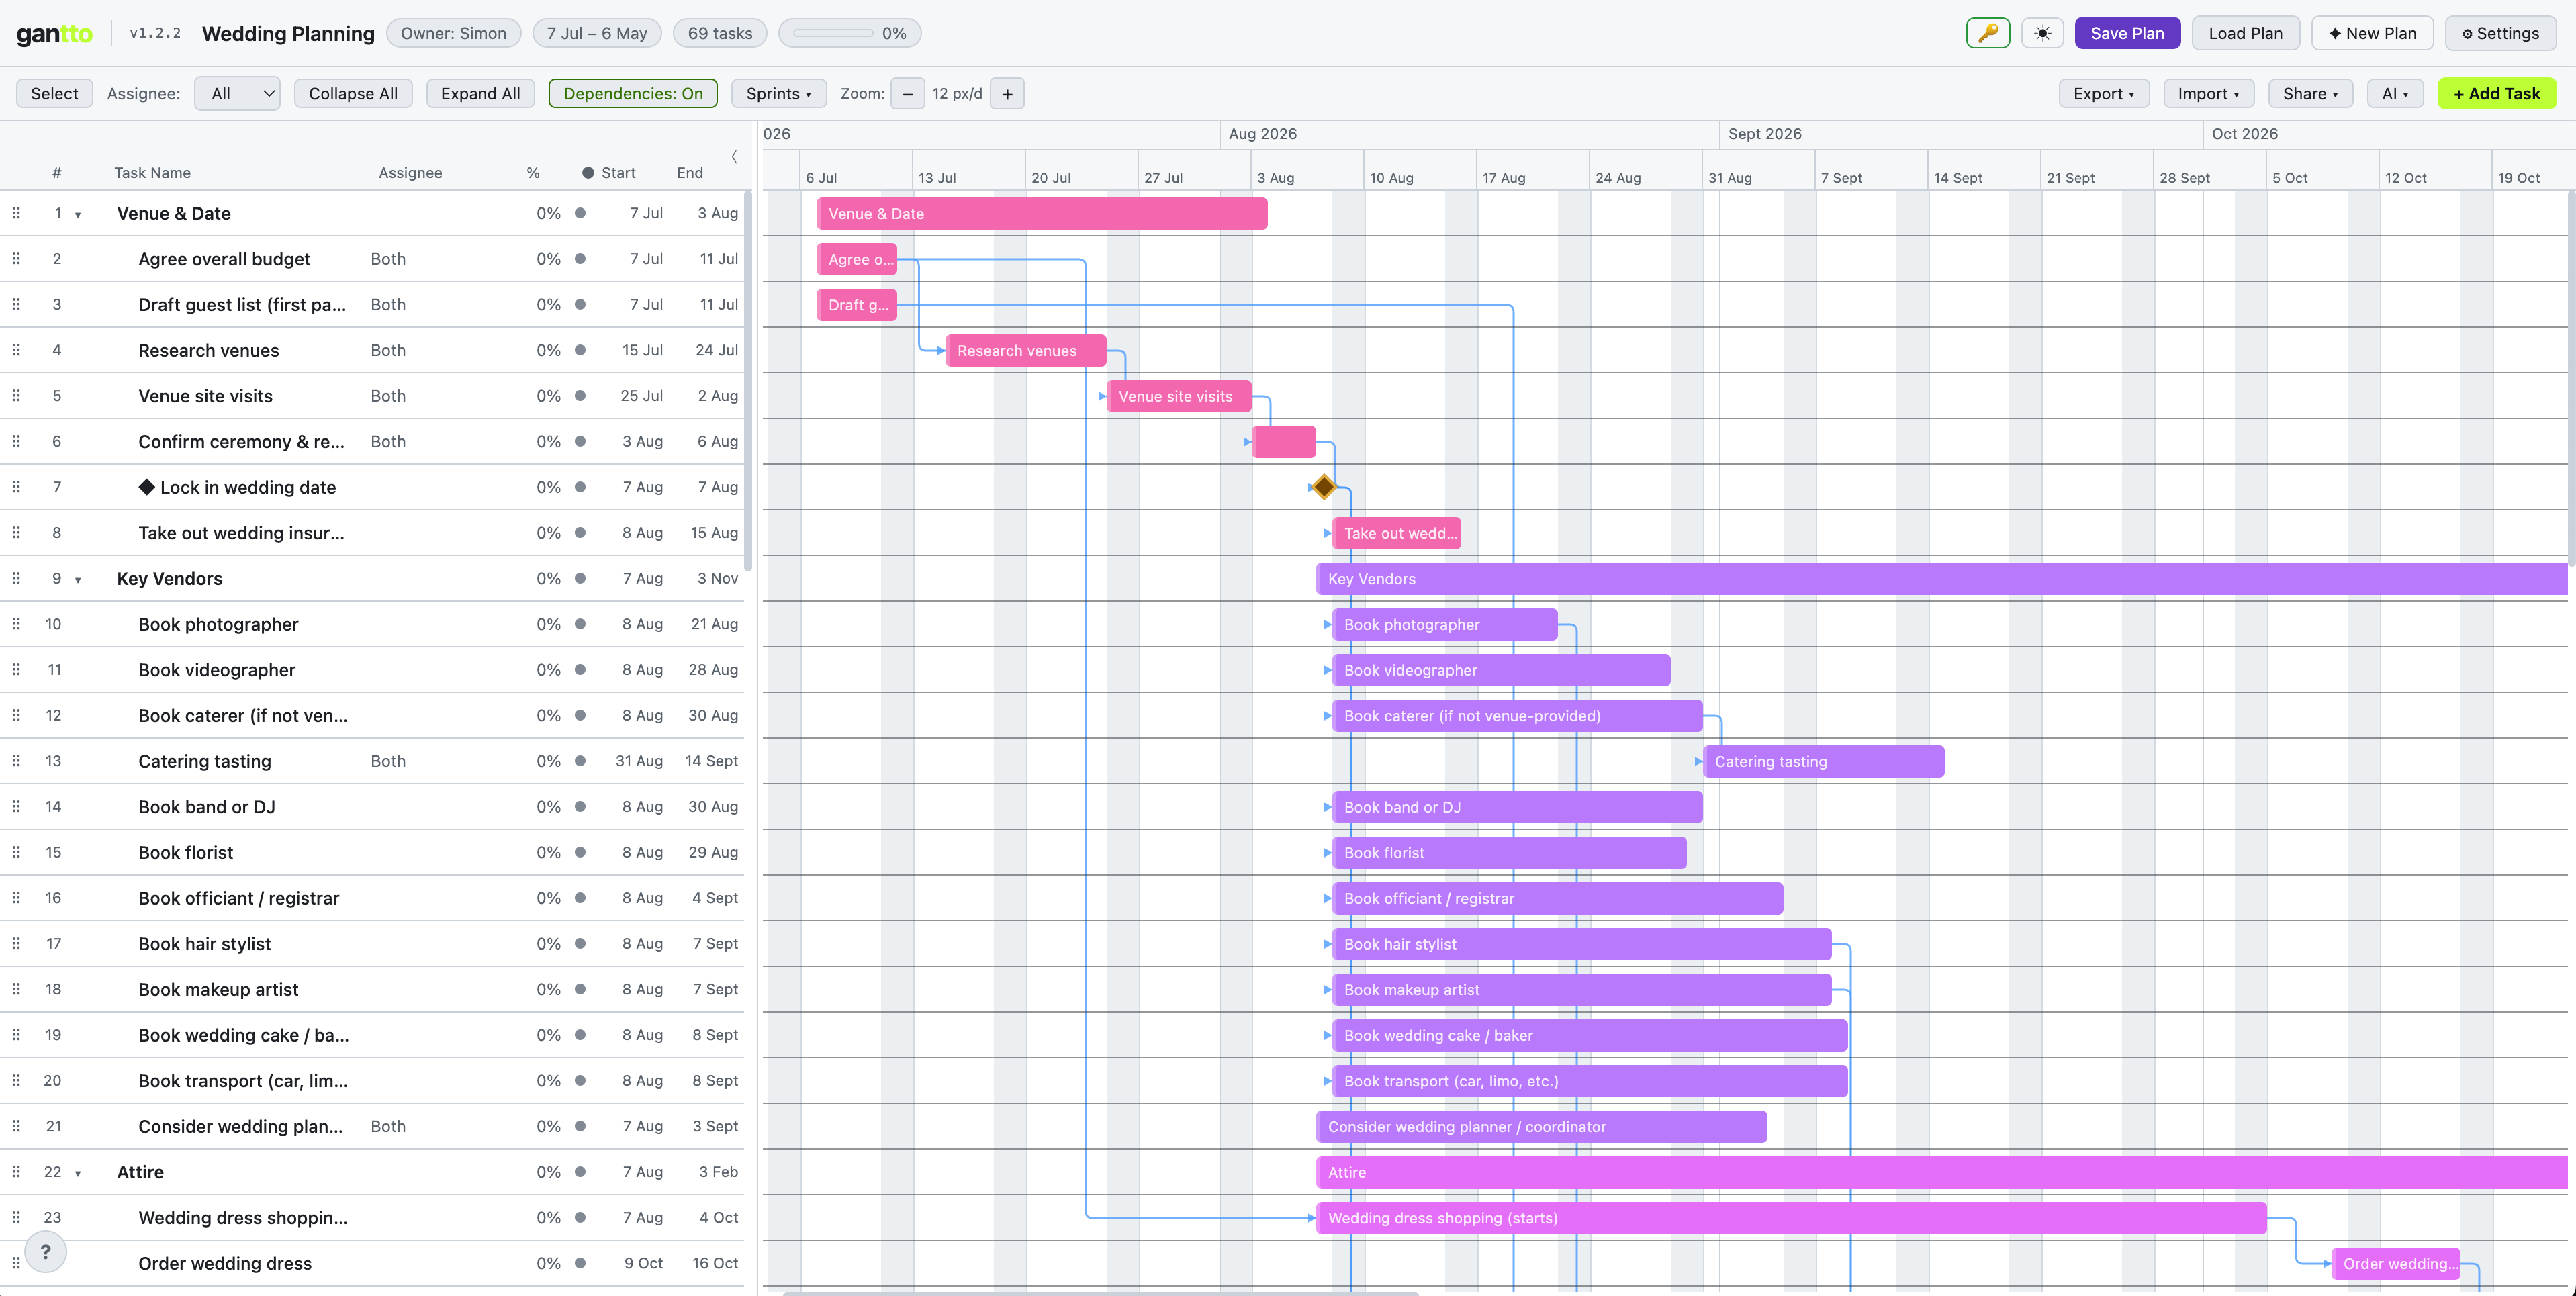Click drag handle of Book florist row
2576x1296 pixels.
[x=16, y=852]
